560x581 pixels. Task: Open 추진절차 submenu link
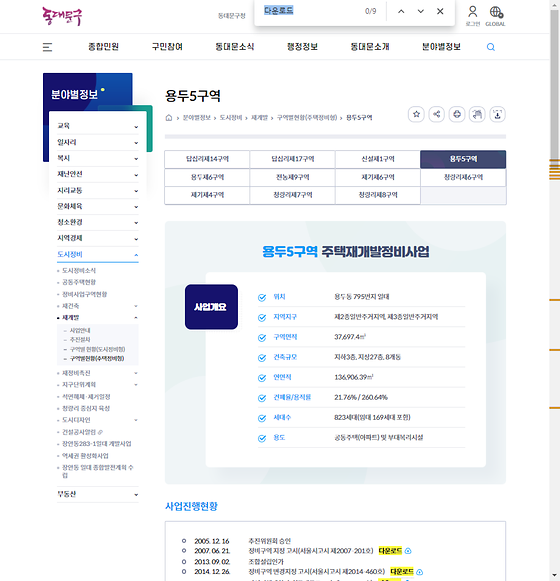coord(80,340)
